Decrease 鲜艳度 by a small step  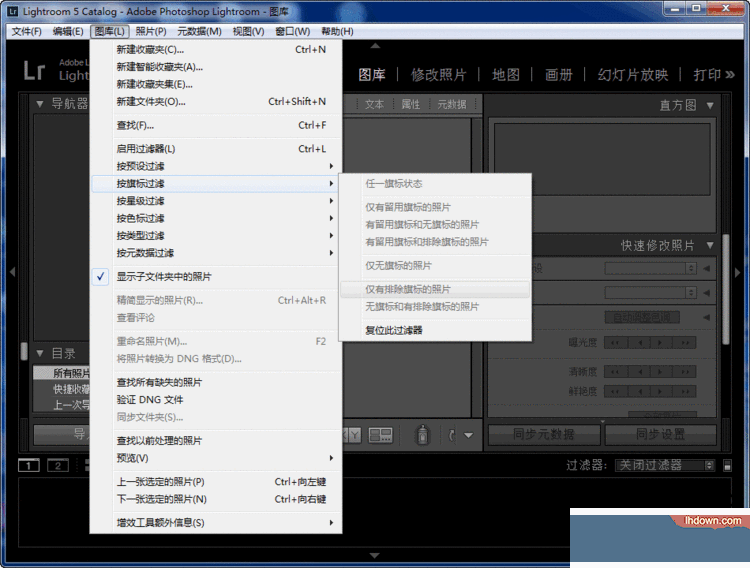pyautogui.click(x=639, y=391)
